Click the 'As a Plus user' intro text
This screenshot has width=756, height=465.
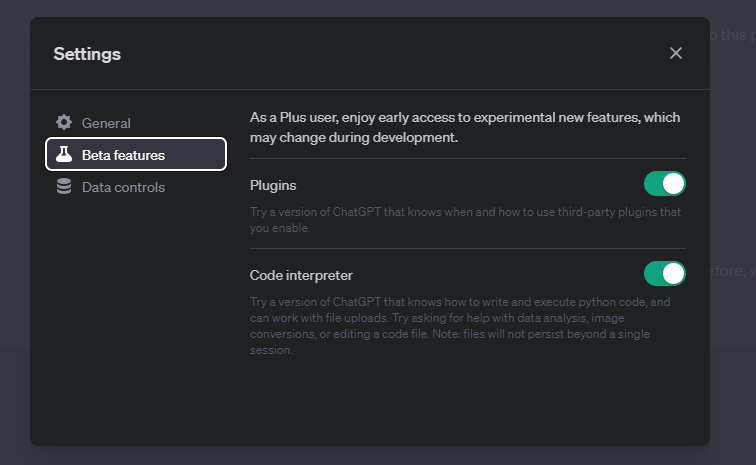465,127
